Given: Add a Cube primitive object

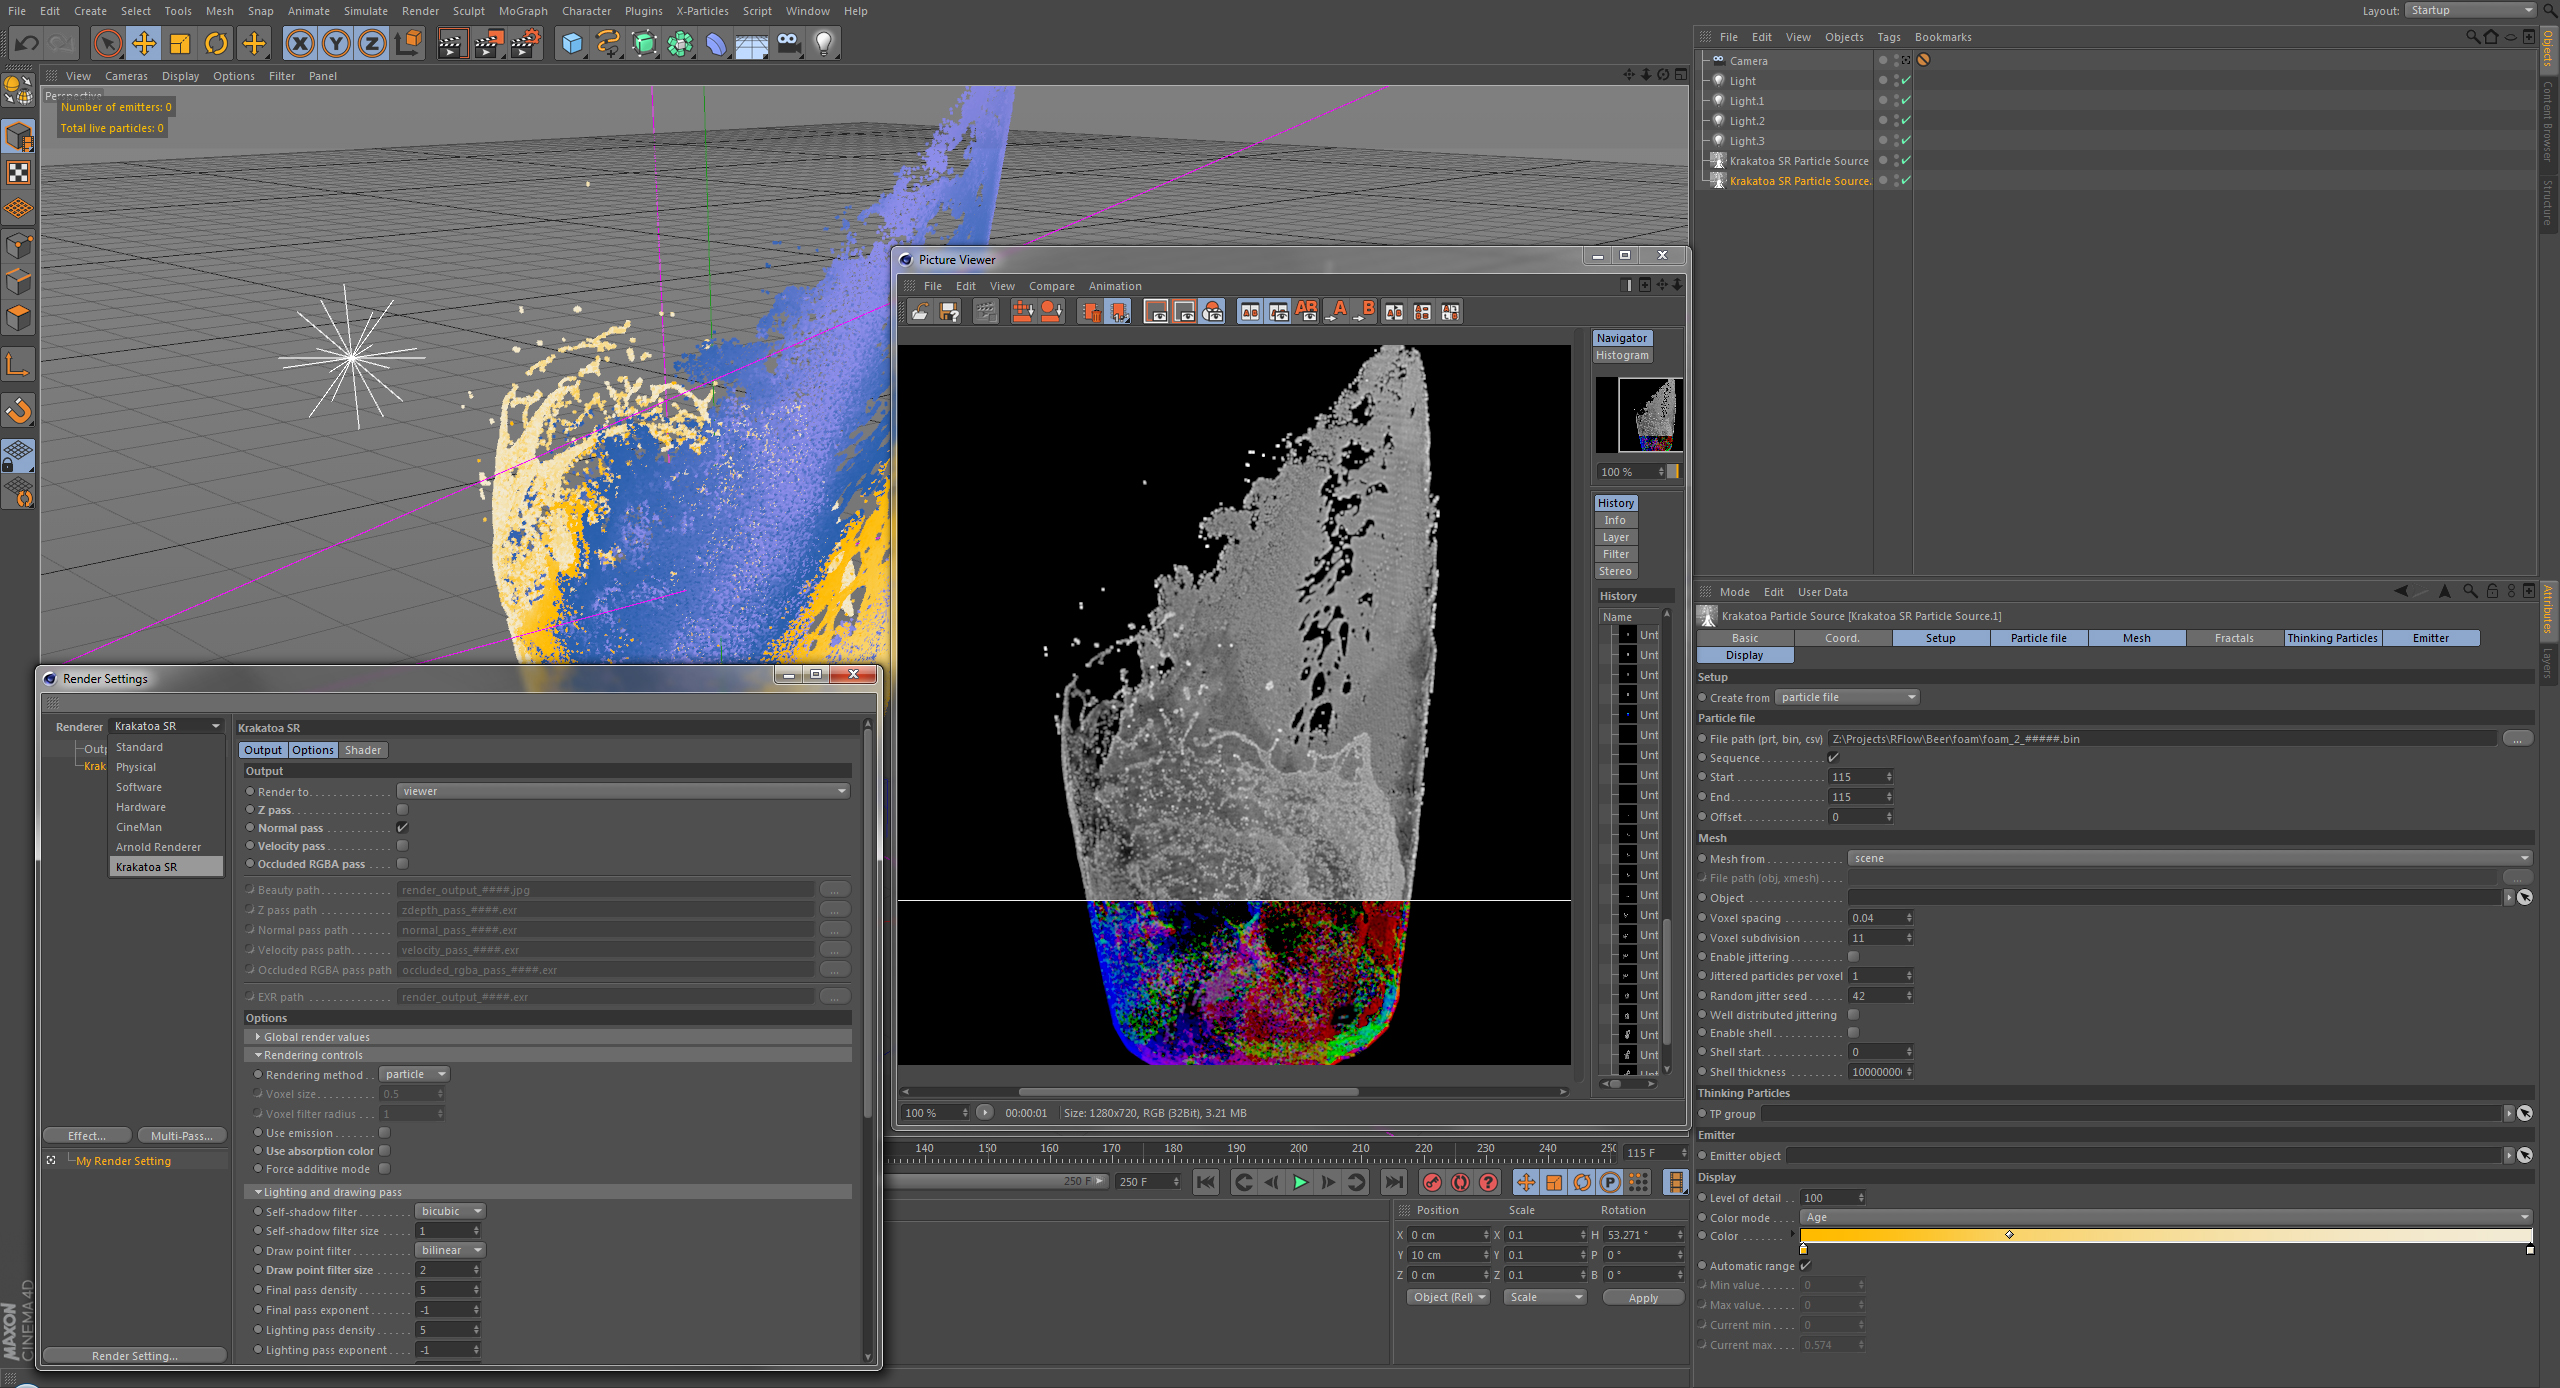Looking at the screenshot, I should tap(572, 43).
